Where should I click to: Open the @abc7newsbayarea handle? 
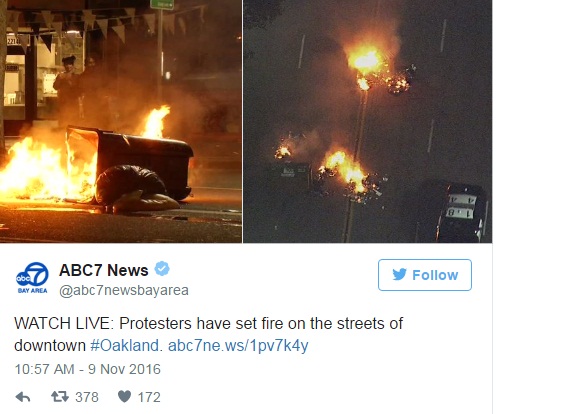click(124, 290)
